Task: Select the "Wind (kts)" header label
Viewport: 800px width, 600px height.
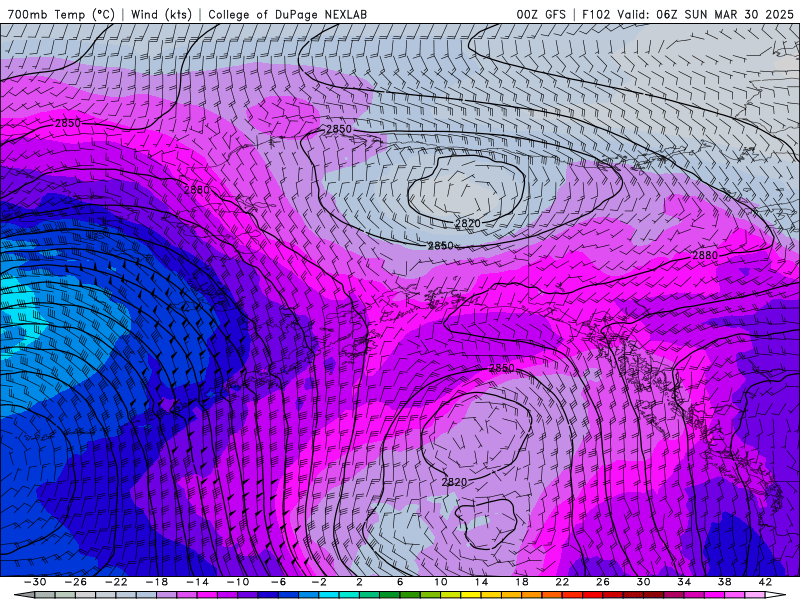Action: click(161, 14)
